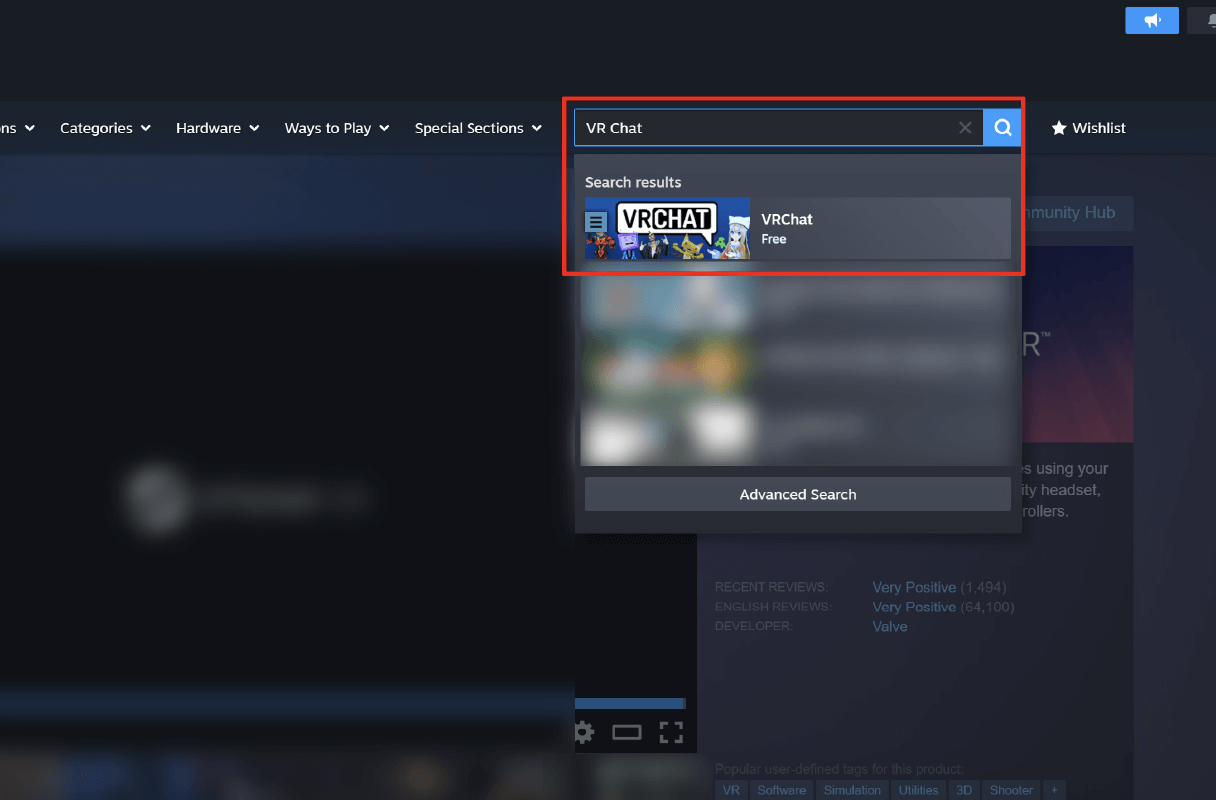Expand the Ways to Play menu
This screenshot has height=800, width=1216.
pyautogui.click(x=336, y=128)
